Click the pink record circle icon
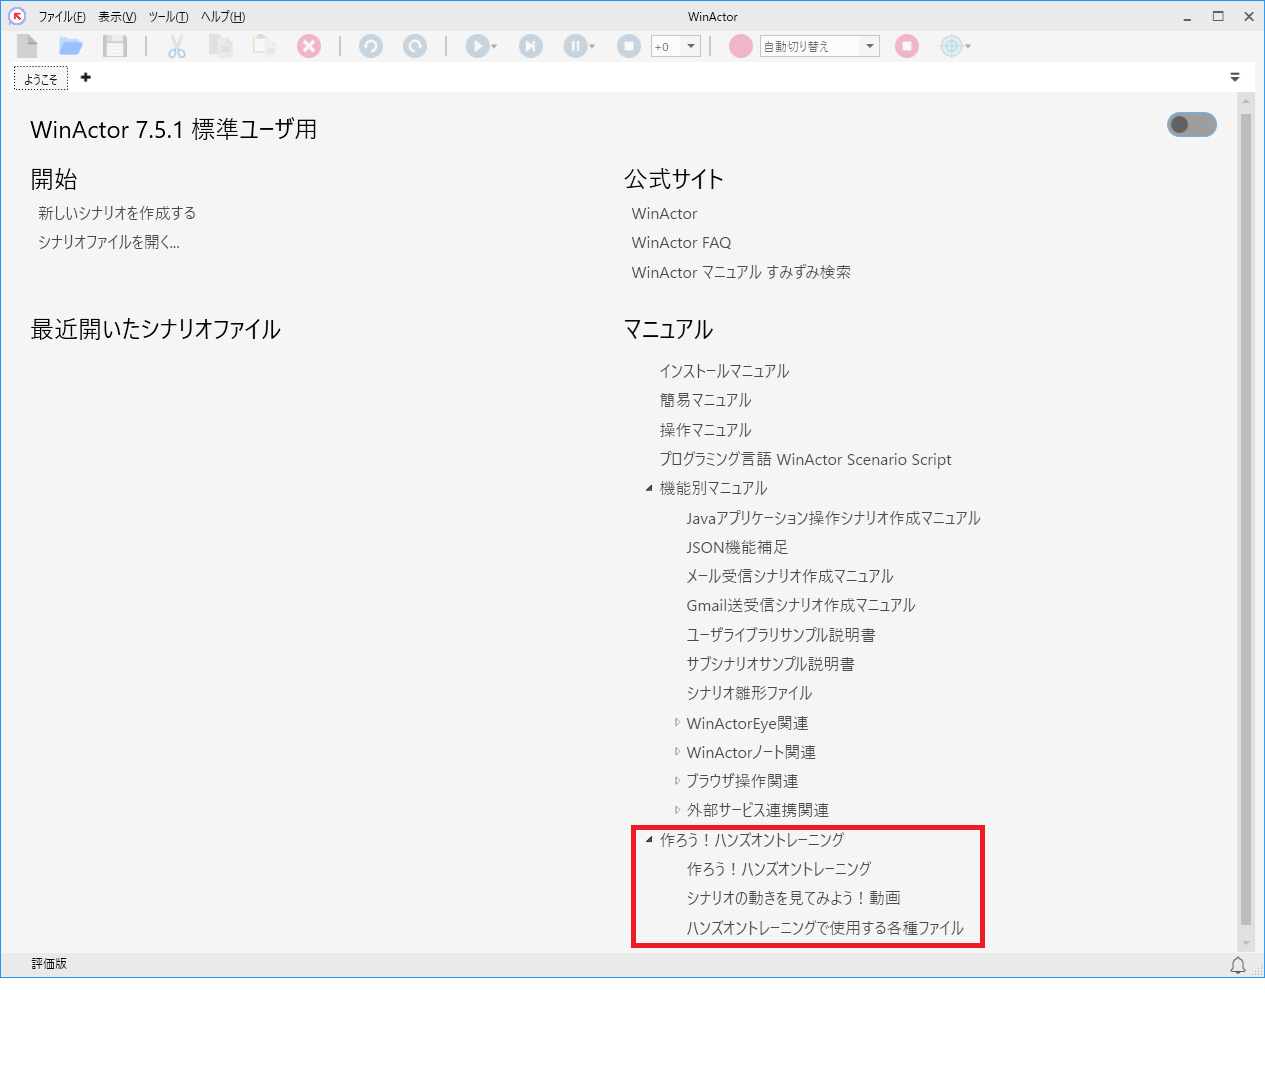Viewport: 1265px width, 1068px height. (741, 46)
